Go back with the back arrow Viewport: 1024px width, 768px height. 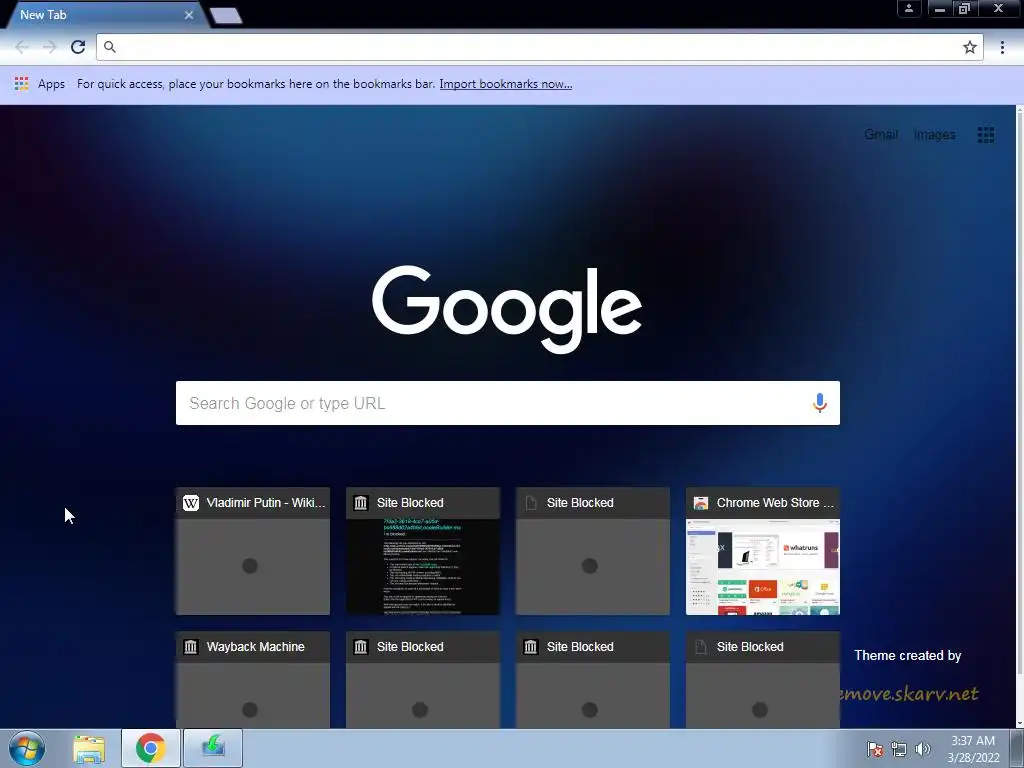(22, 47)
